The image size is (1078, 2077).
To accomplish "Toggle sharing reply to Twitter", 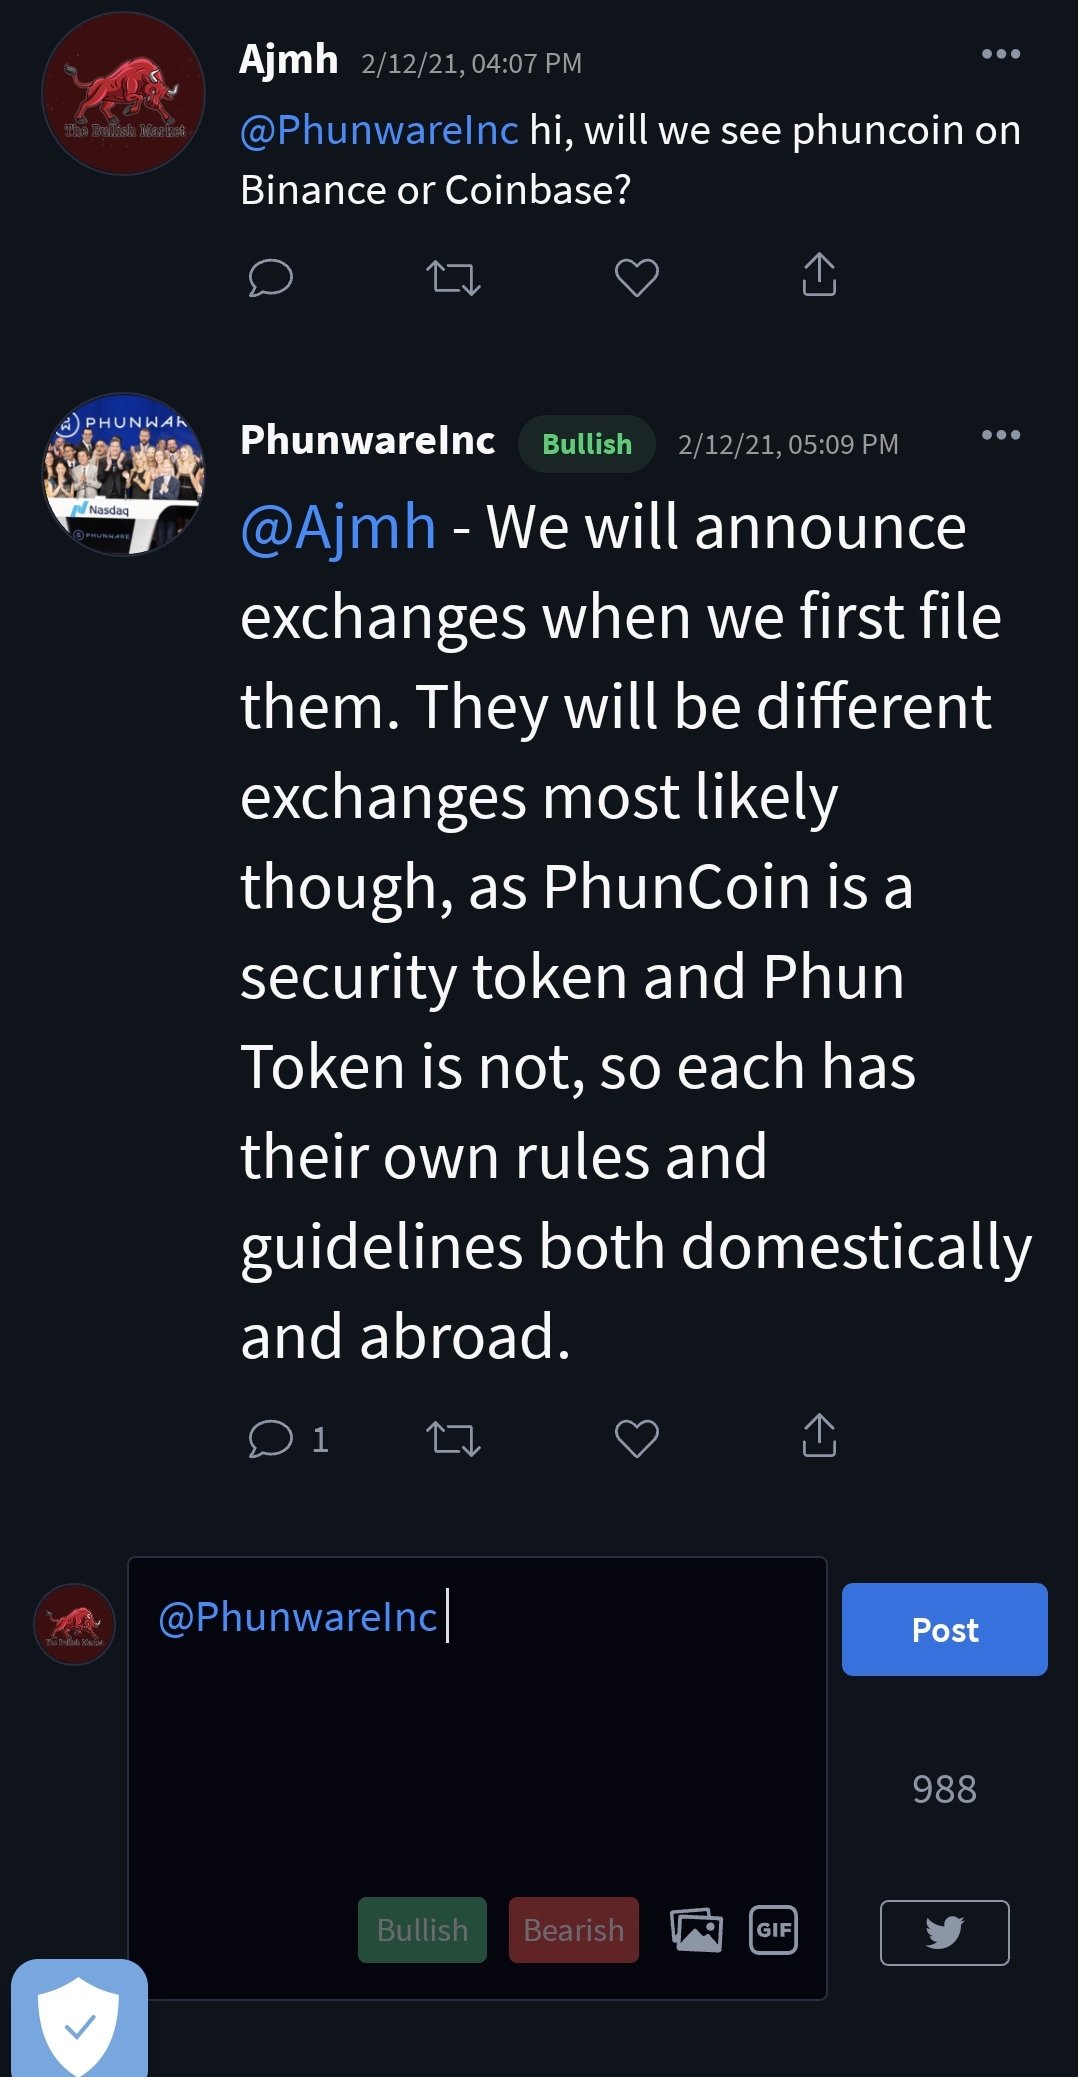I will (x=944, y=1932).
